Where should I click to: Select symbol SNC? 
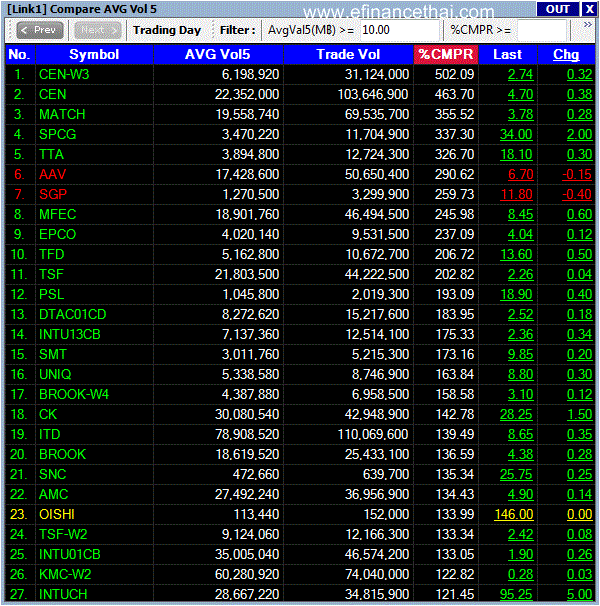coord(53,475)
